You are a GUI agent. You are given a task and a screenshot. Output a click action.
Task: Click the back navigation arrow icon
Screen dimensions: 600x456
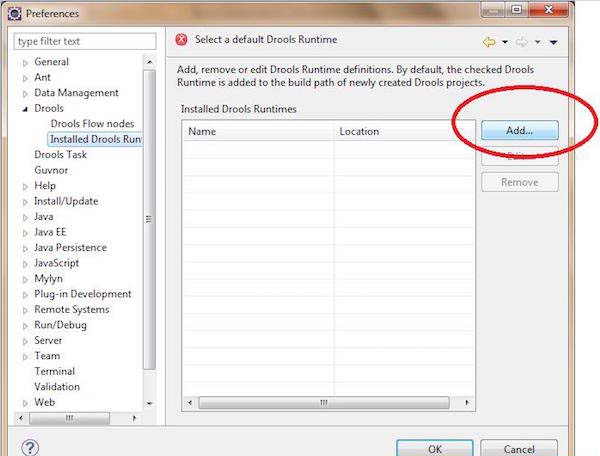[489, 42]
